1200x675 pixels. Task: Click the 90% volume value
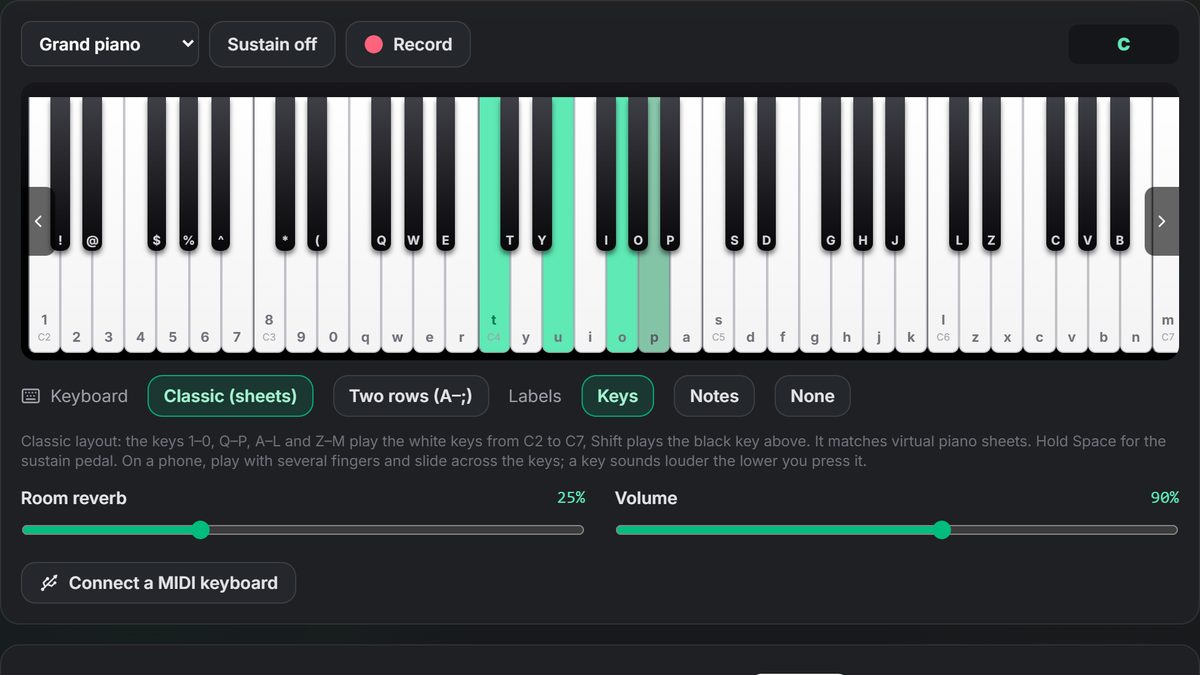pyautogui.click(x=1165, y=497)
